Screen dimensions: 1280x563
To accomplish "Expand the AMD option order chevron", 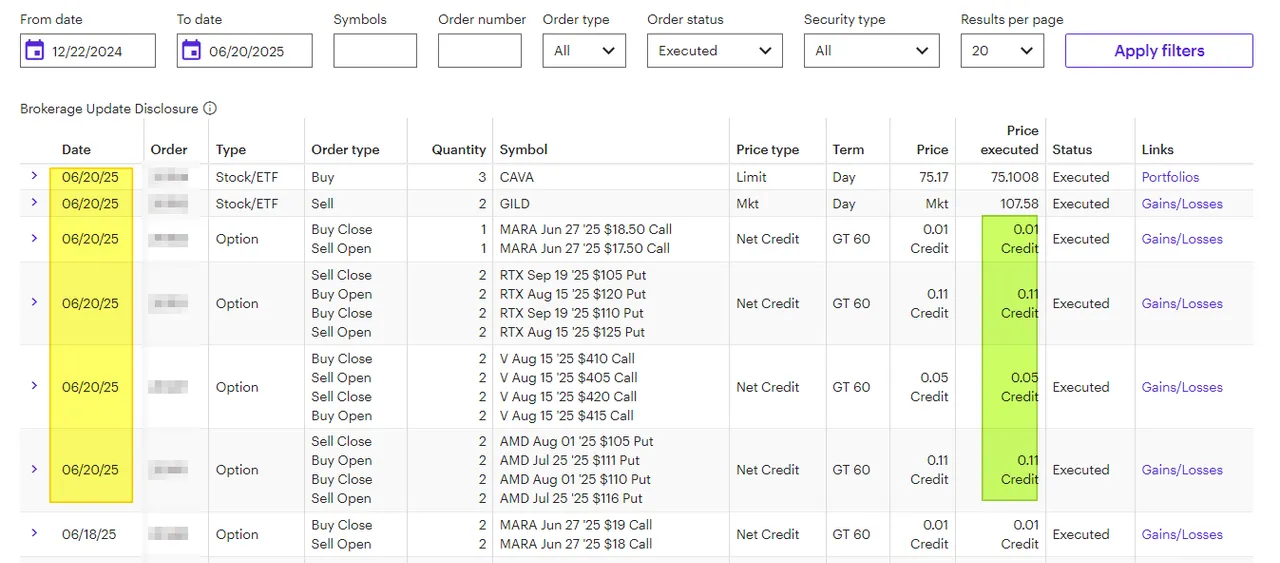I will pos(34,469).
